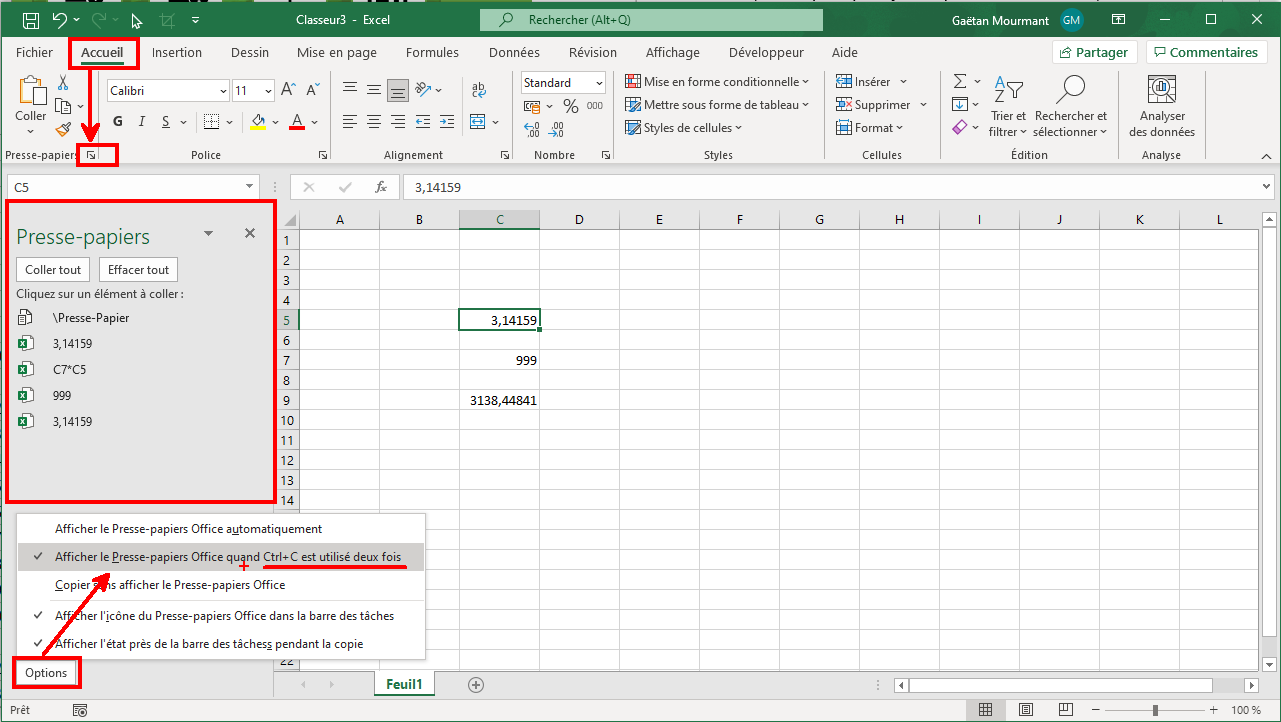The image size is (1281, 722).
Task: Click the red font color button
Action: [x=297, y=122]
